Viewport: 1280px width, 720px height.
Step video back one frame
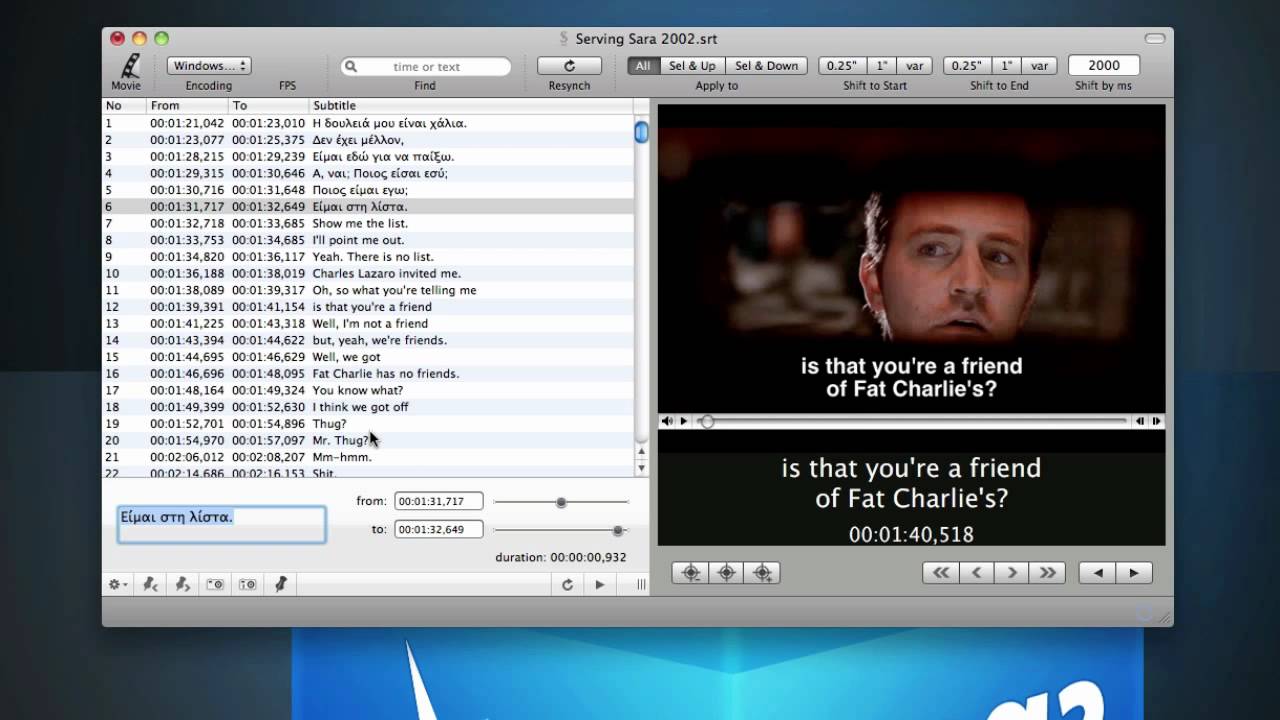coord(1139,421)
